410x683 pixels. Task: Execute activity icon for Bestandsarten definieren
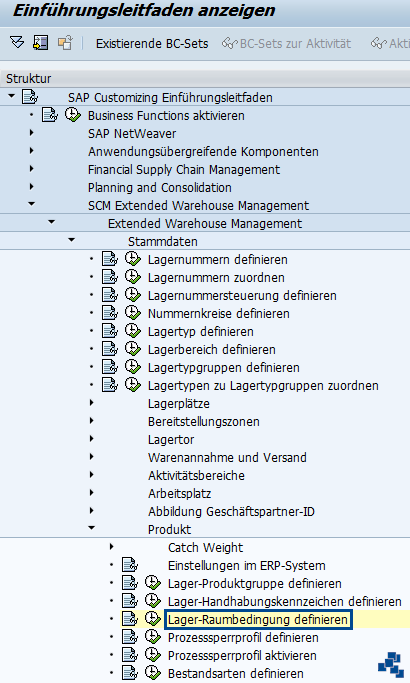153,673
